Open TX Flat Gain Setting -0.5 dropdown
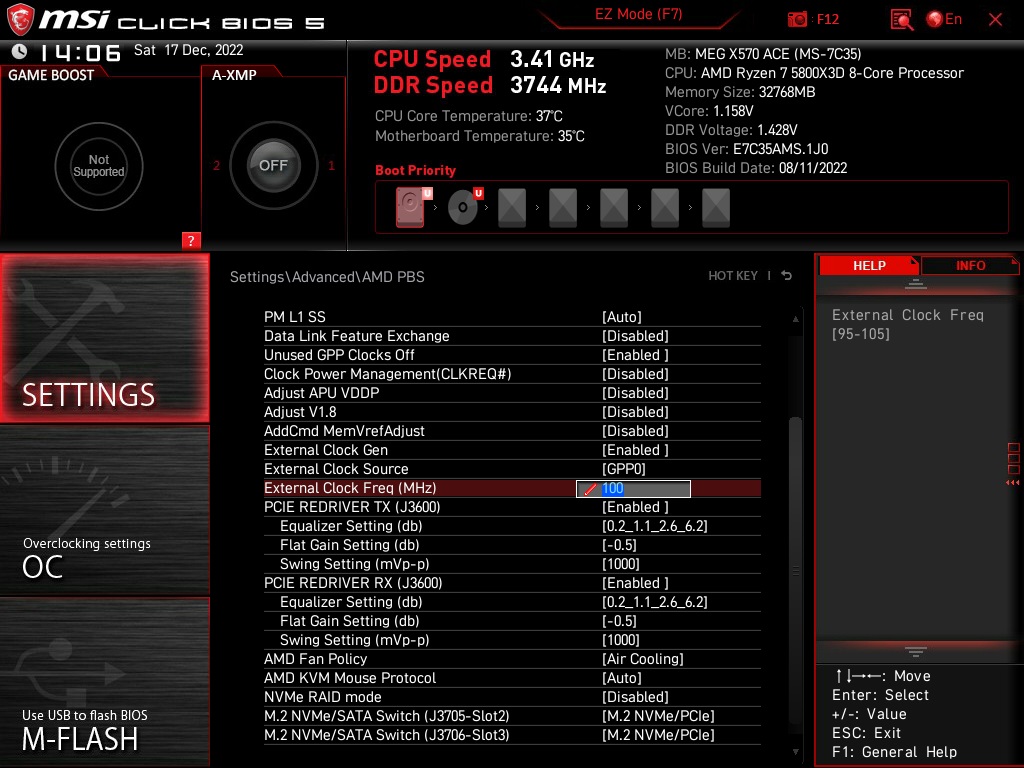Screen dimensions: 1024x768 (619, 545)
